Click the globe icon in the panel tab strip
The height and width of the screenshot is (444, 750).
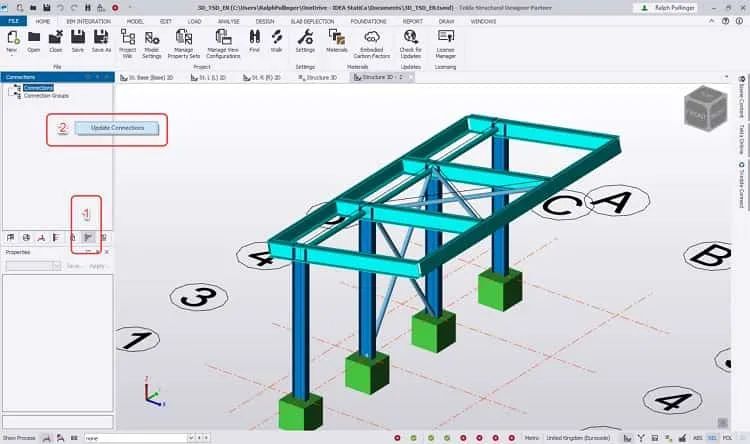[x=26, y=237]
